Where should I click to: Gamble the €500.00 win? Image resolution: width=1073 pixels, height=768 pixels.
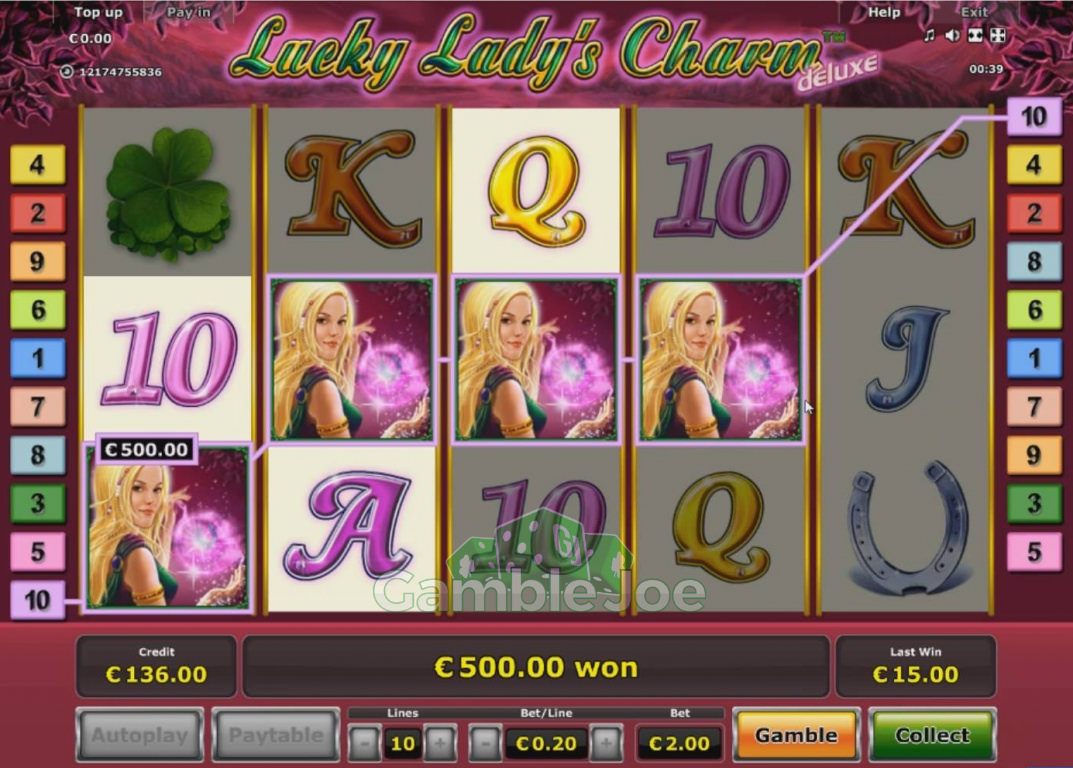click(796, 735)
